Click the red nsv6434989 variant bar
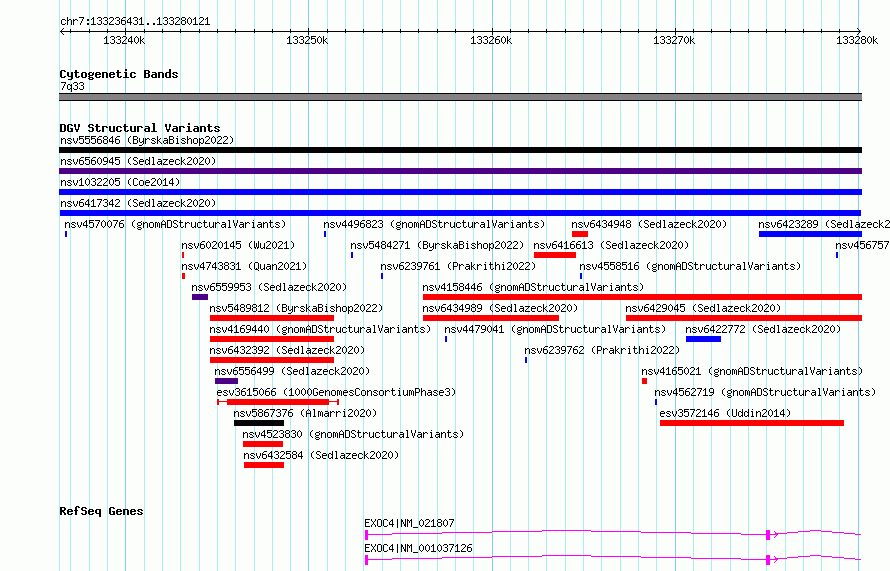Image resolution: width=890 pixels, height=571 pixels. point(491,318)
